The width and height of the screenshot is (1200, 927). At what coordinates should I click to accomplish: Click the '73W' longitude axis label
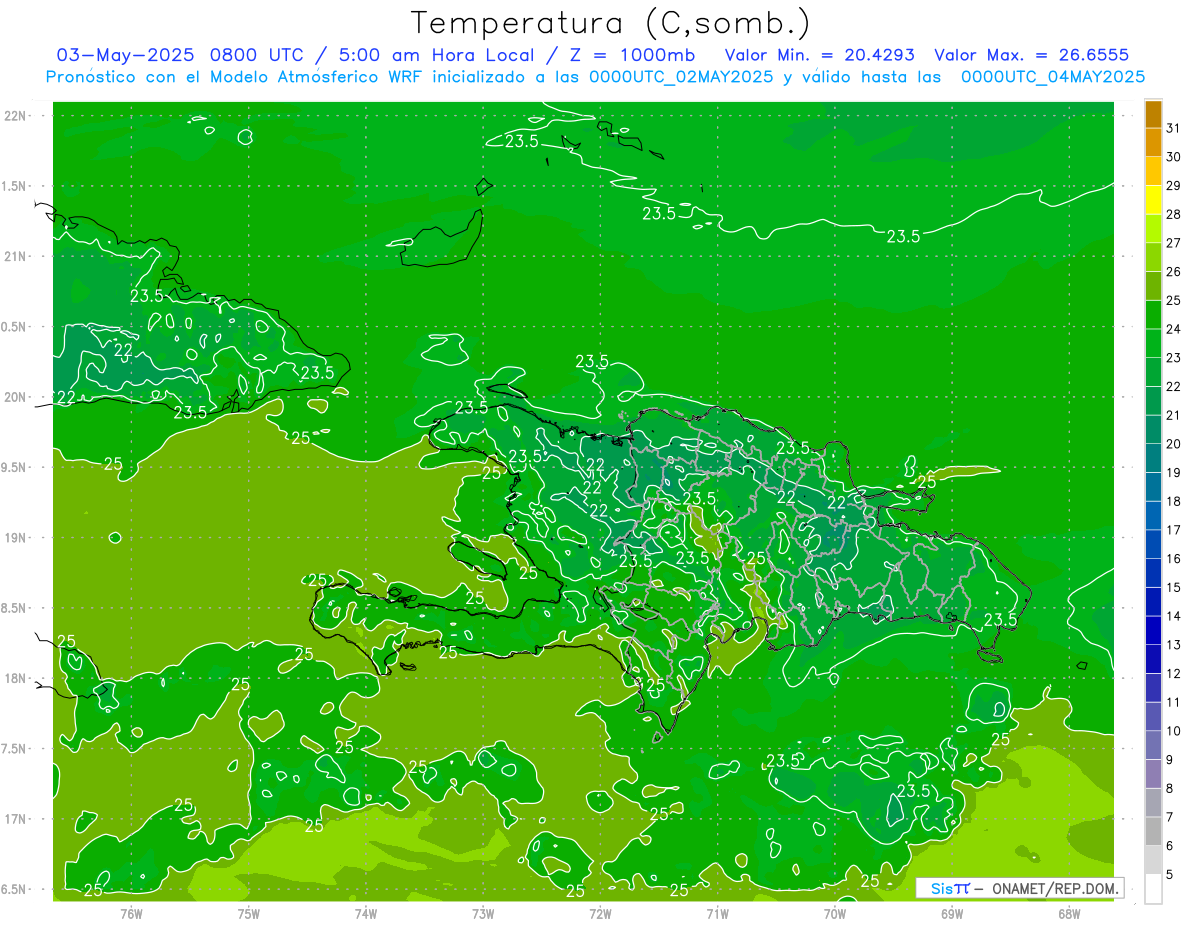click(483, 913)
